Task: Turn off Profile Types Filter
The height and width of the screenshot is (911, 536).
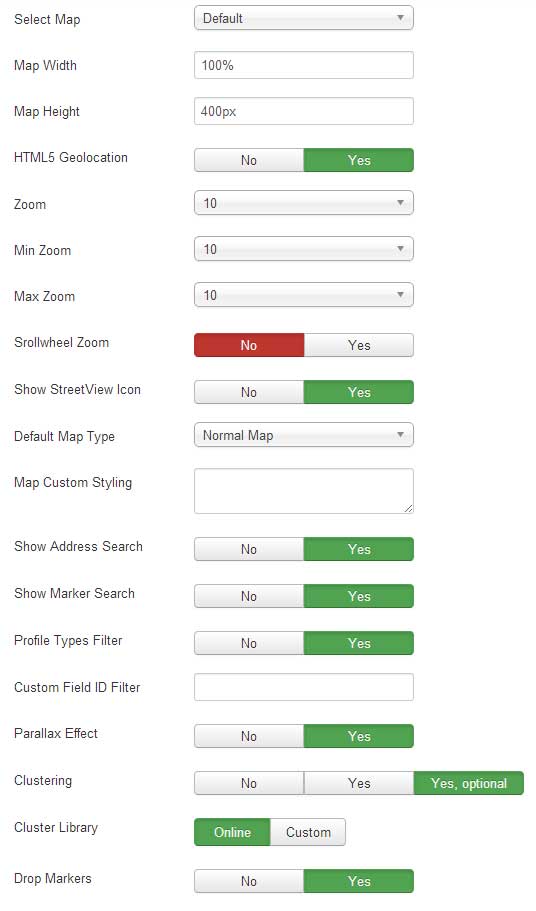Action: point(249,643)
